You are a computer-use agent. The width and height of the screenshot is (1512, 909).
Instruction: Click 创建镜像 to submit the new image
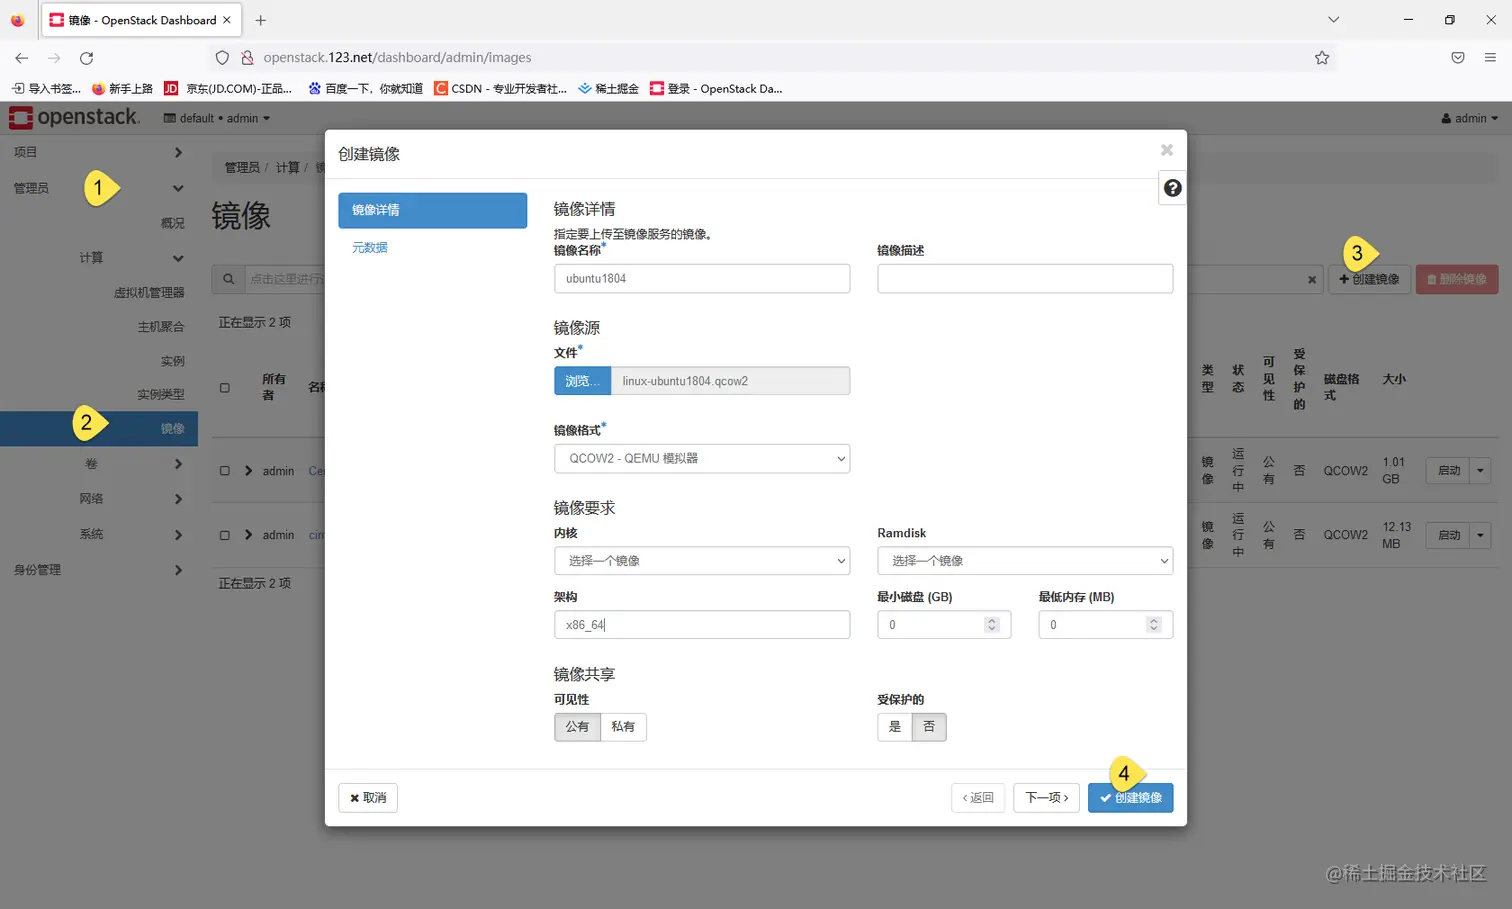(1130, 797)
